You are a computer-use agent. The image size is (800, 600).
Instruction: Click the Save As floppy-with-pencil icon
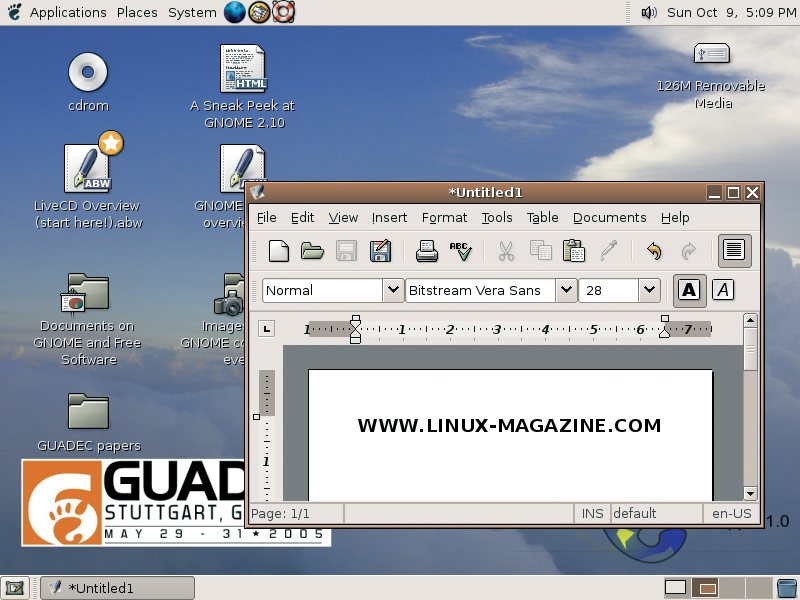[x=381, y=251]
